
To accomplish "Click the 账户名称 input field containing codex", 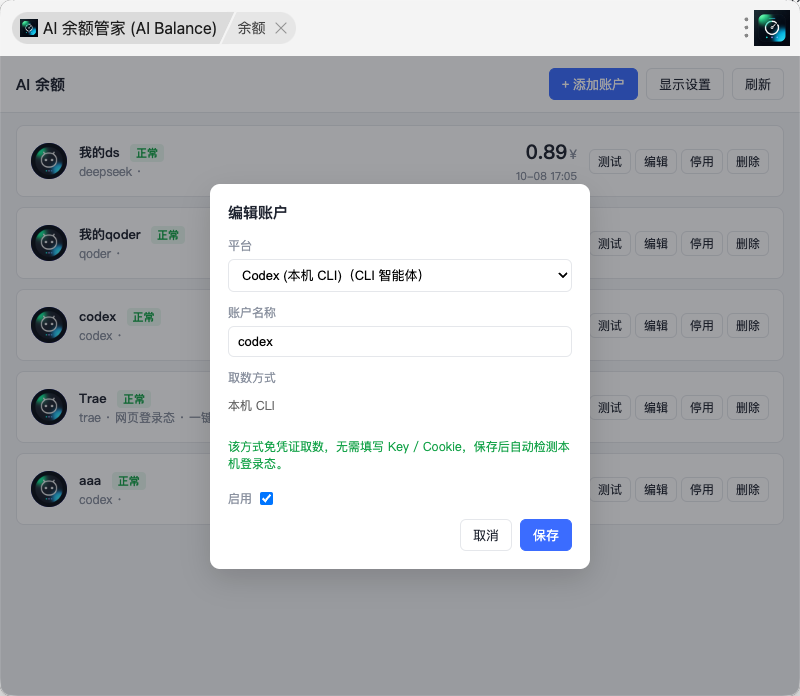I will pos(400,341).
